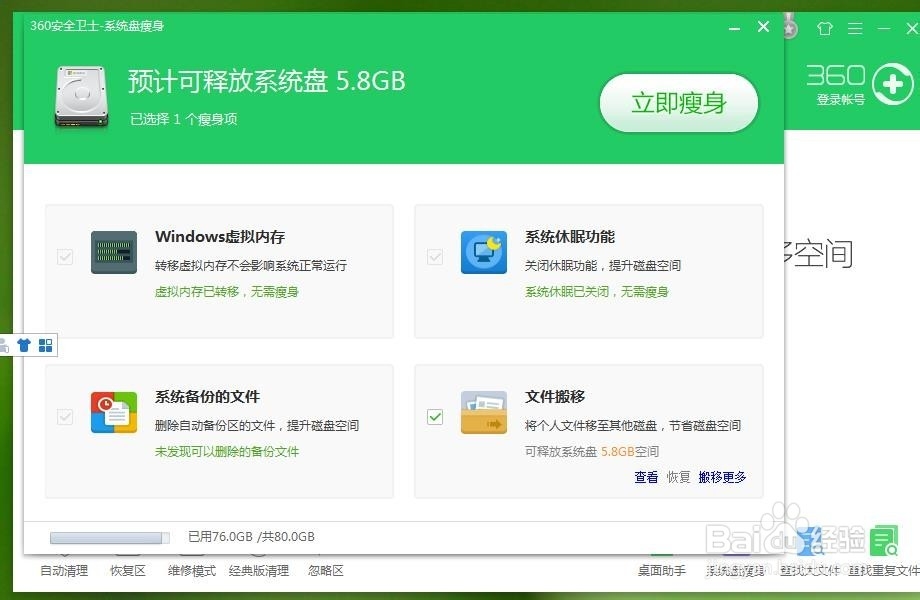Uncheck the 文件搬移 checkbox
This screenshot has width=920, height=600.
435,417
